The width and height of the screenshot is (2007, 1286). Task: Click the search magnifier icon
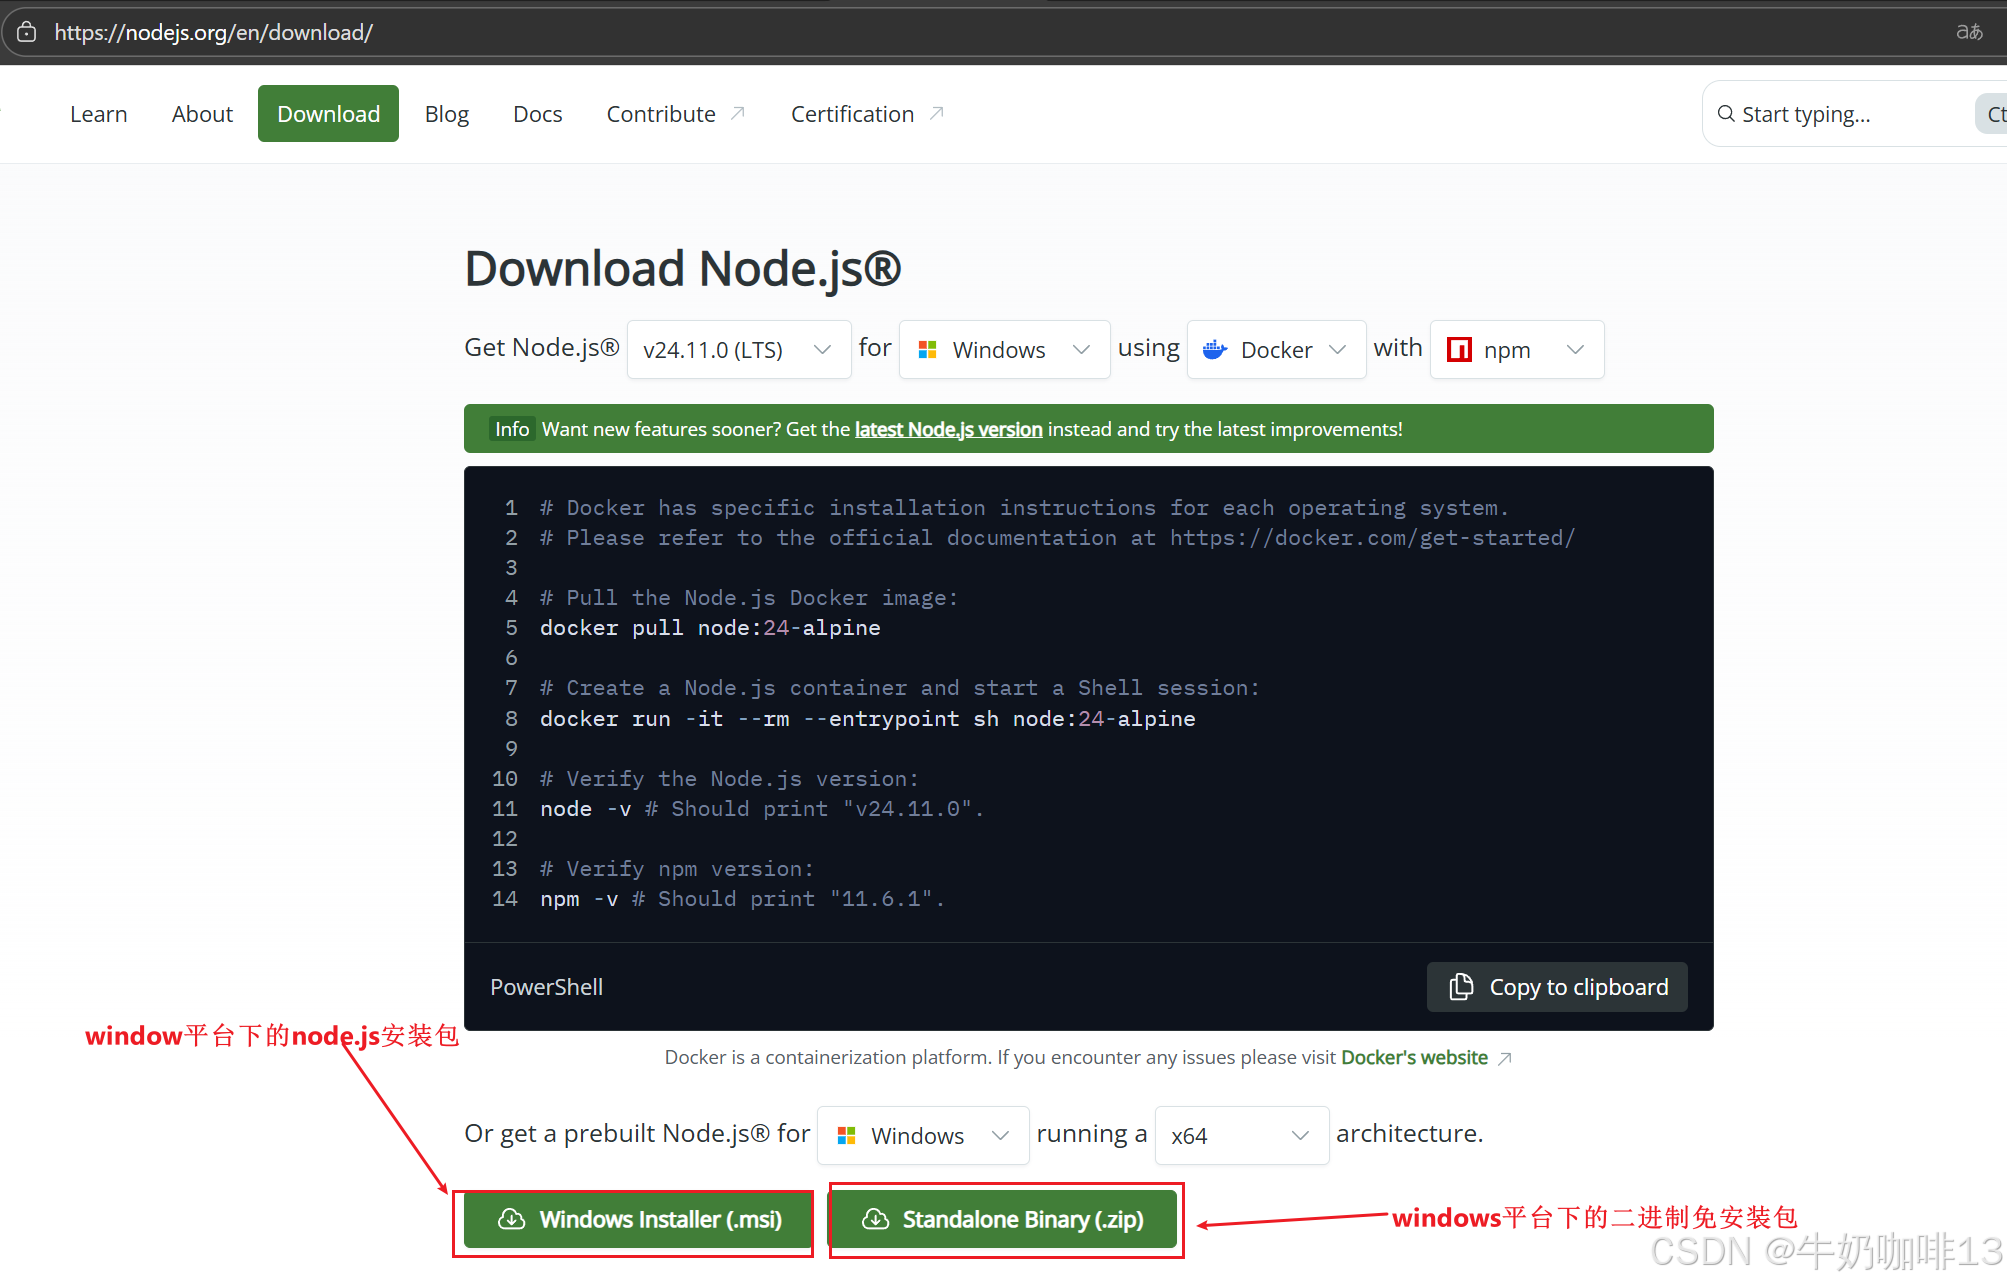pos(1726,114)
